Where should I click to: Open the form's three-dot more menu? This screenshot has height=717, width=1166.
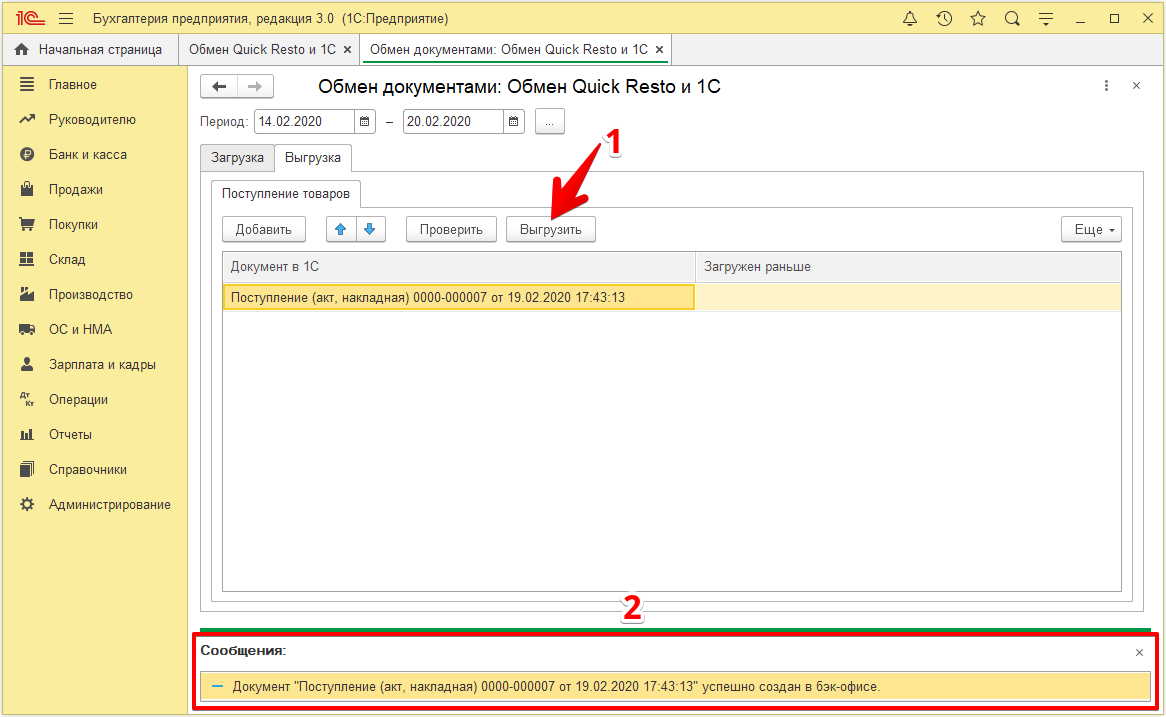(x=1107, y=86)
